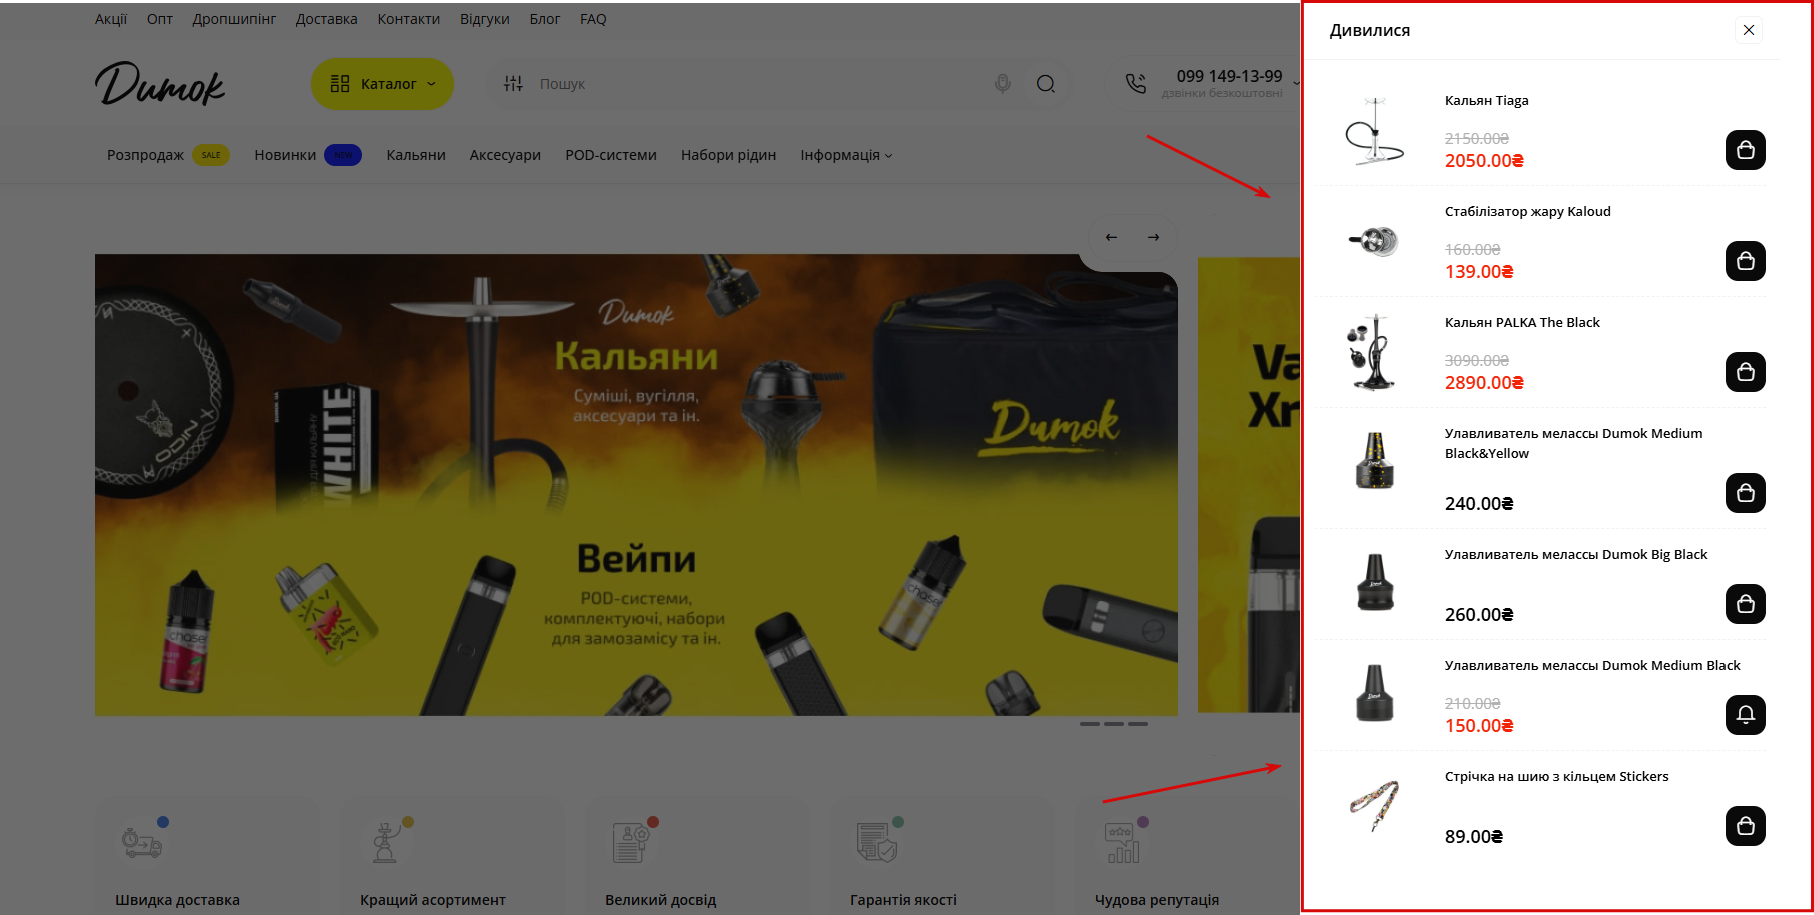Viewport: 1814px width, 915px height.
Task: Open the Аксесуари category
Action: (x=505, y=155)
